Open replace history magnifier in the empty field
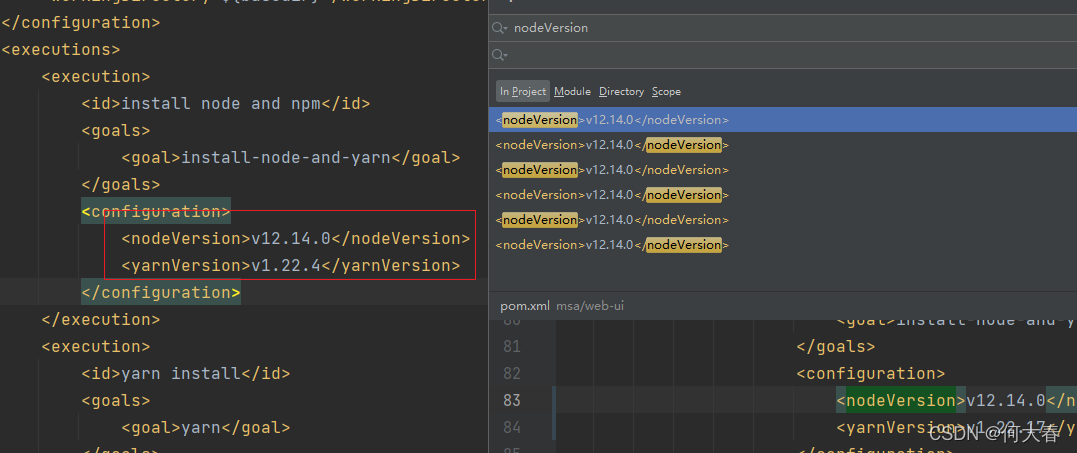The width and height of the screenshot is (1077, 453). (x=499, y=55)
